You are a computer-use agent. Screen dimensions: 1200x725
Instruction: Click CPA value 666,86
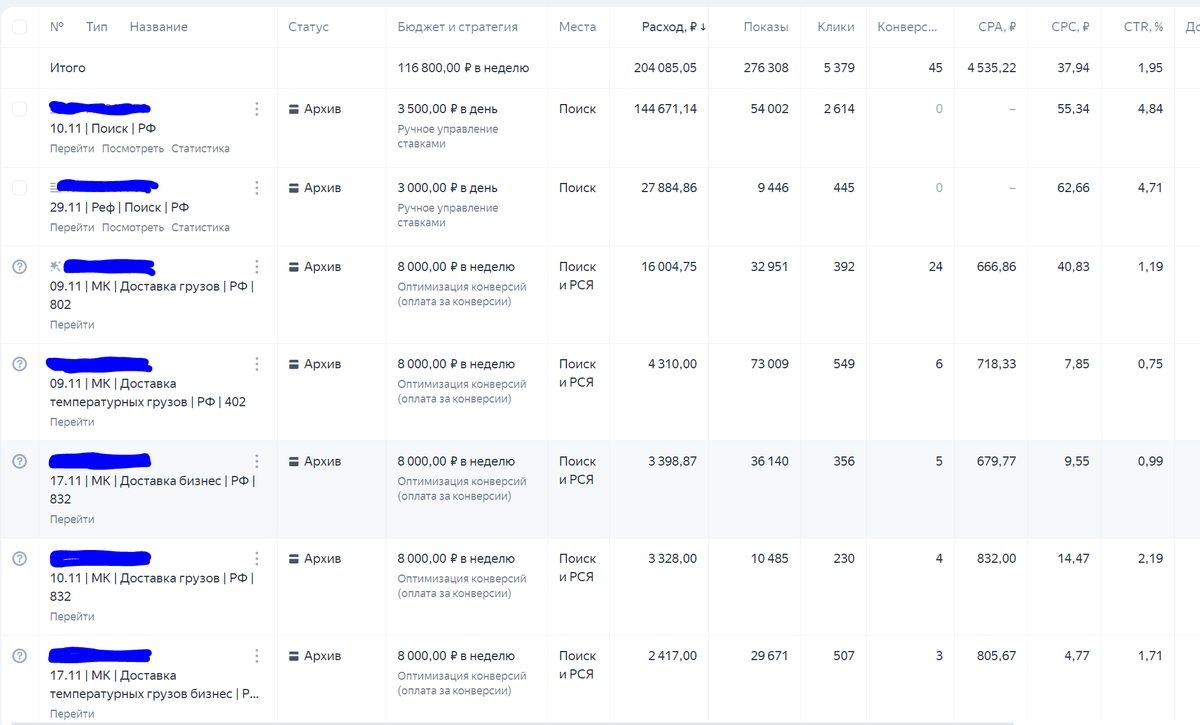(x=996, y=267)
